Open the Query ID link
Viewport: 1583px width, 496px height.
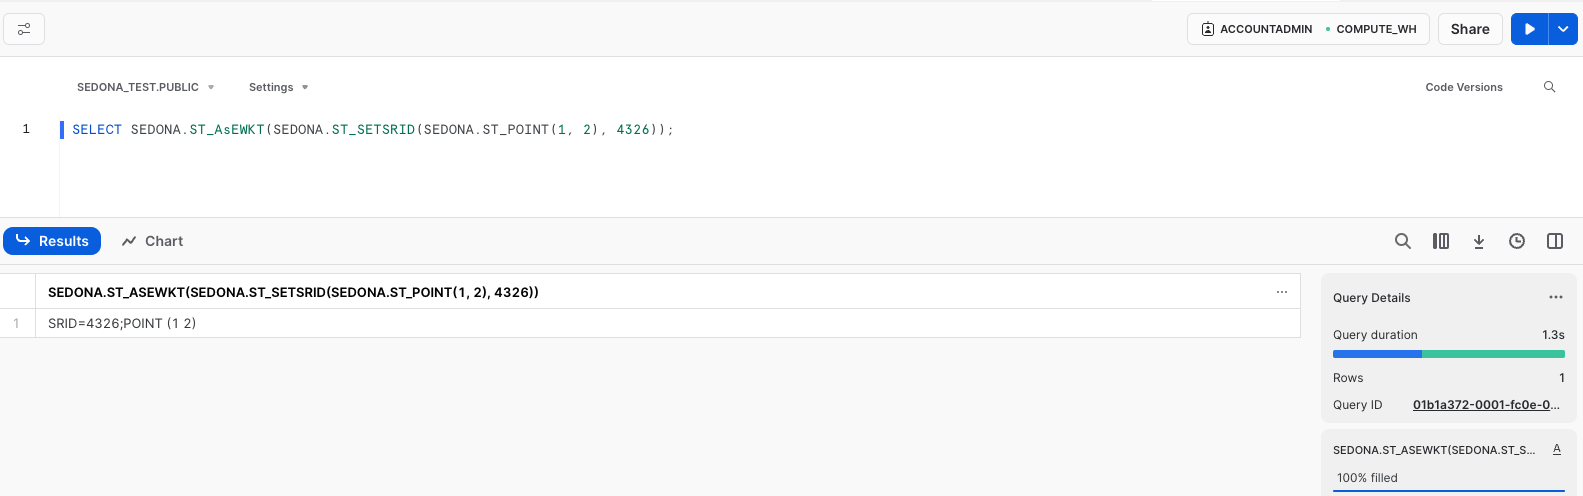pyautogui.click(x=1486, y=405)
